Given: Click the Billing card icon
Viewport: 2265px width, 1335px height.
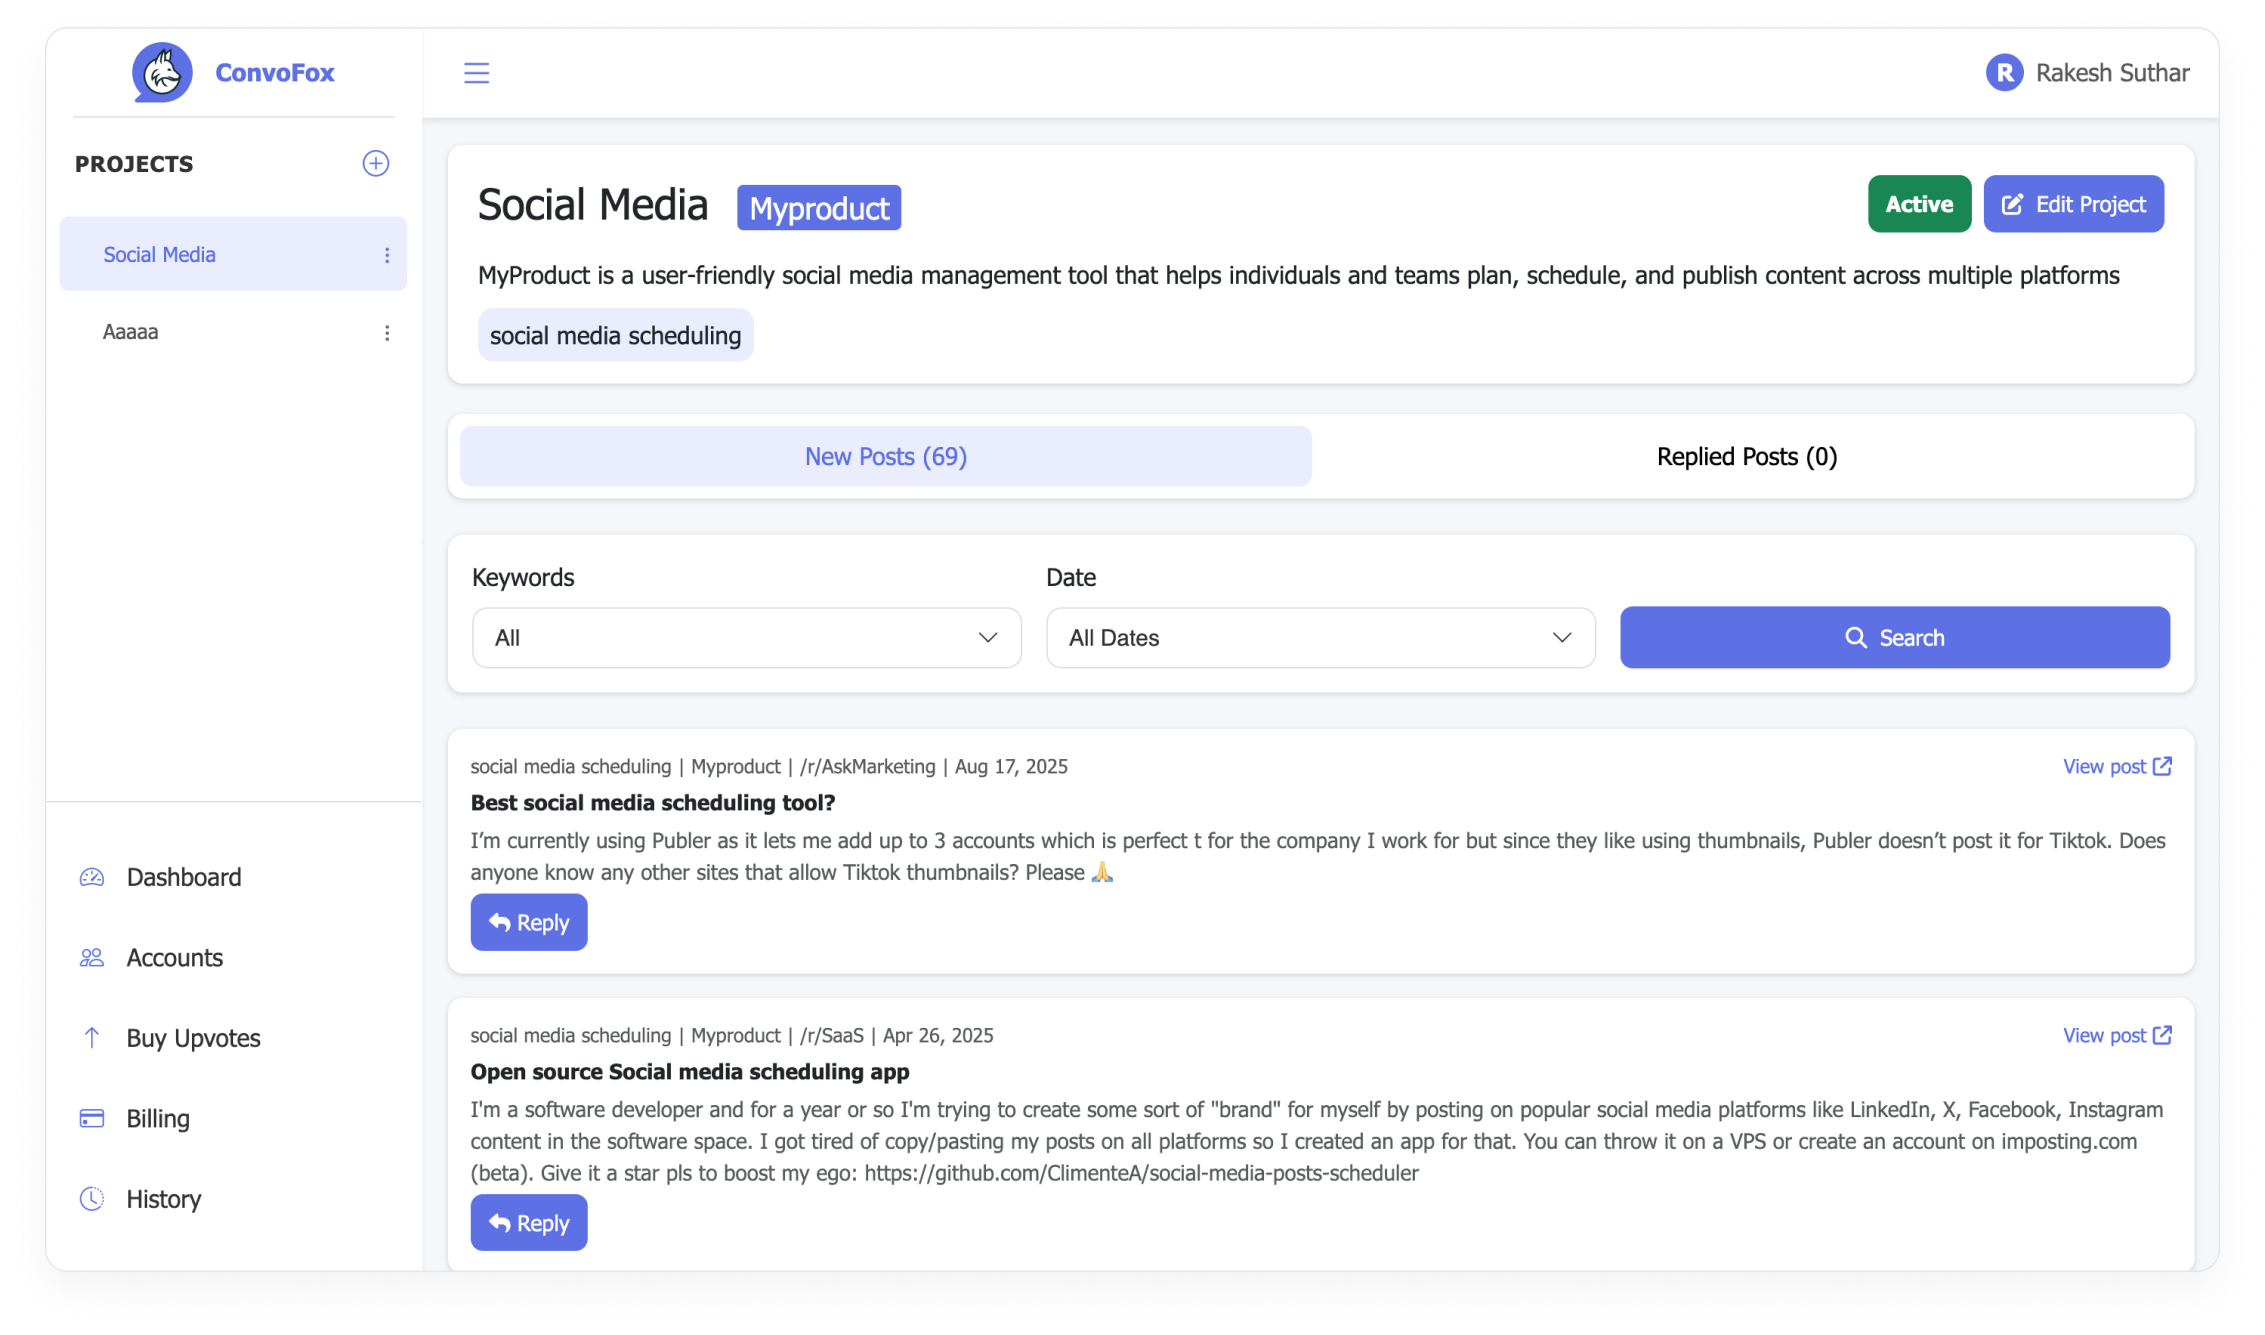Looking at the screenshot, I should coord(92,1118).
